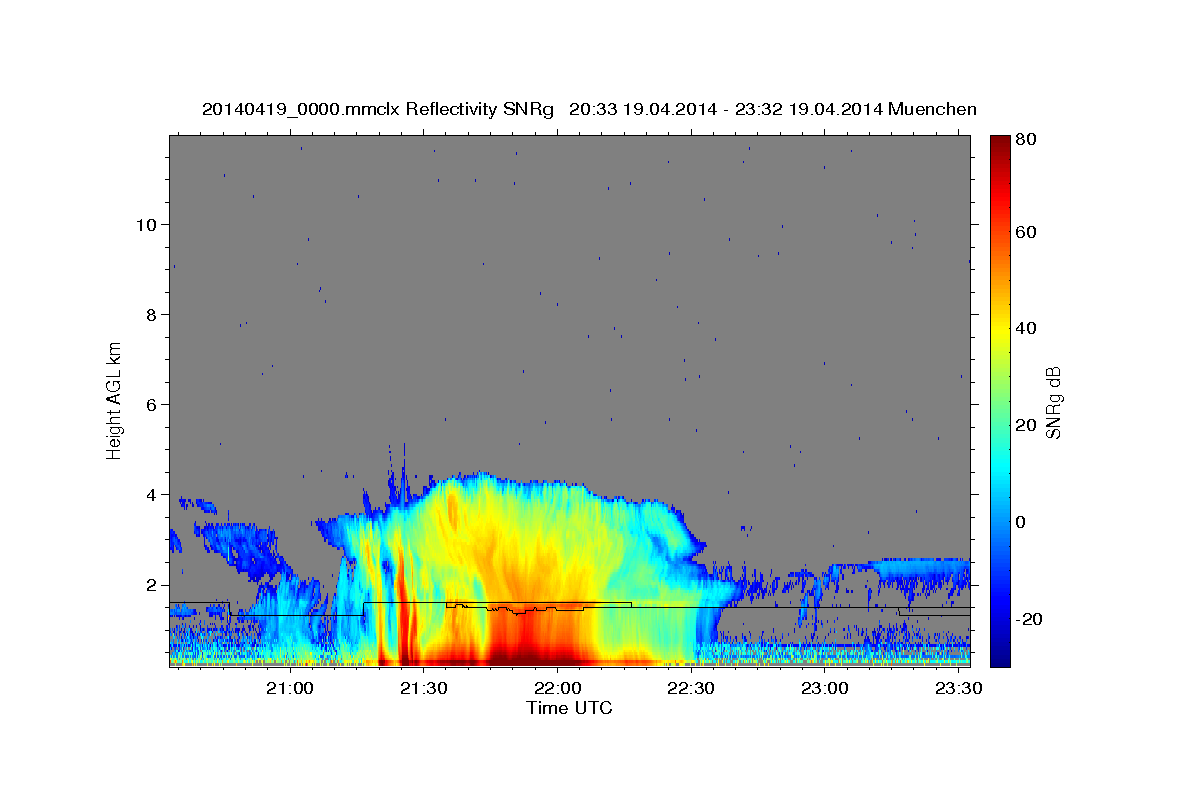Click the plot title text

point(589,109)
